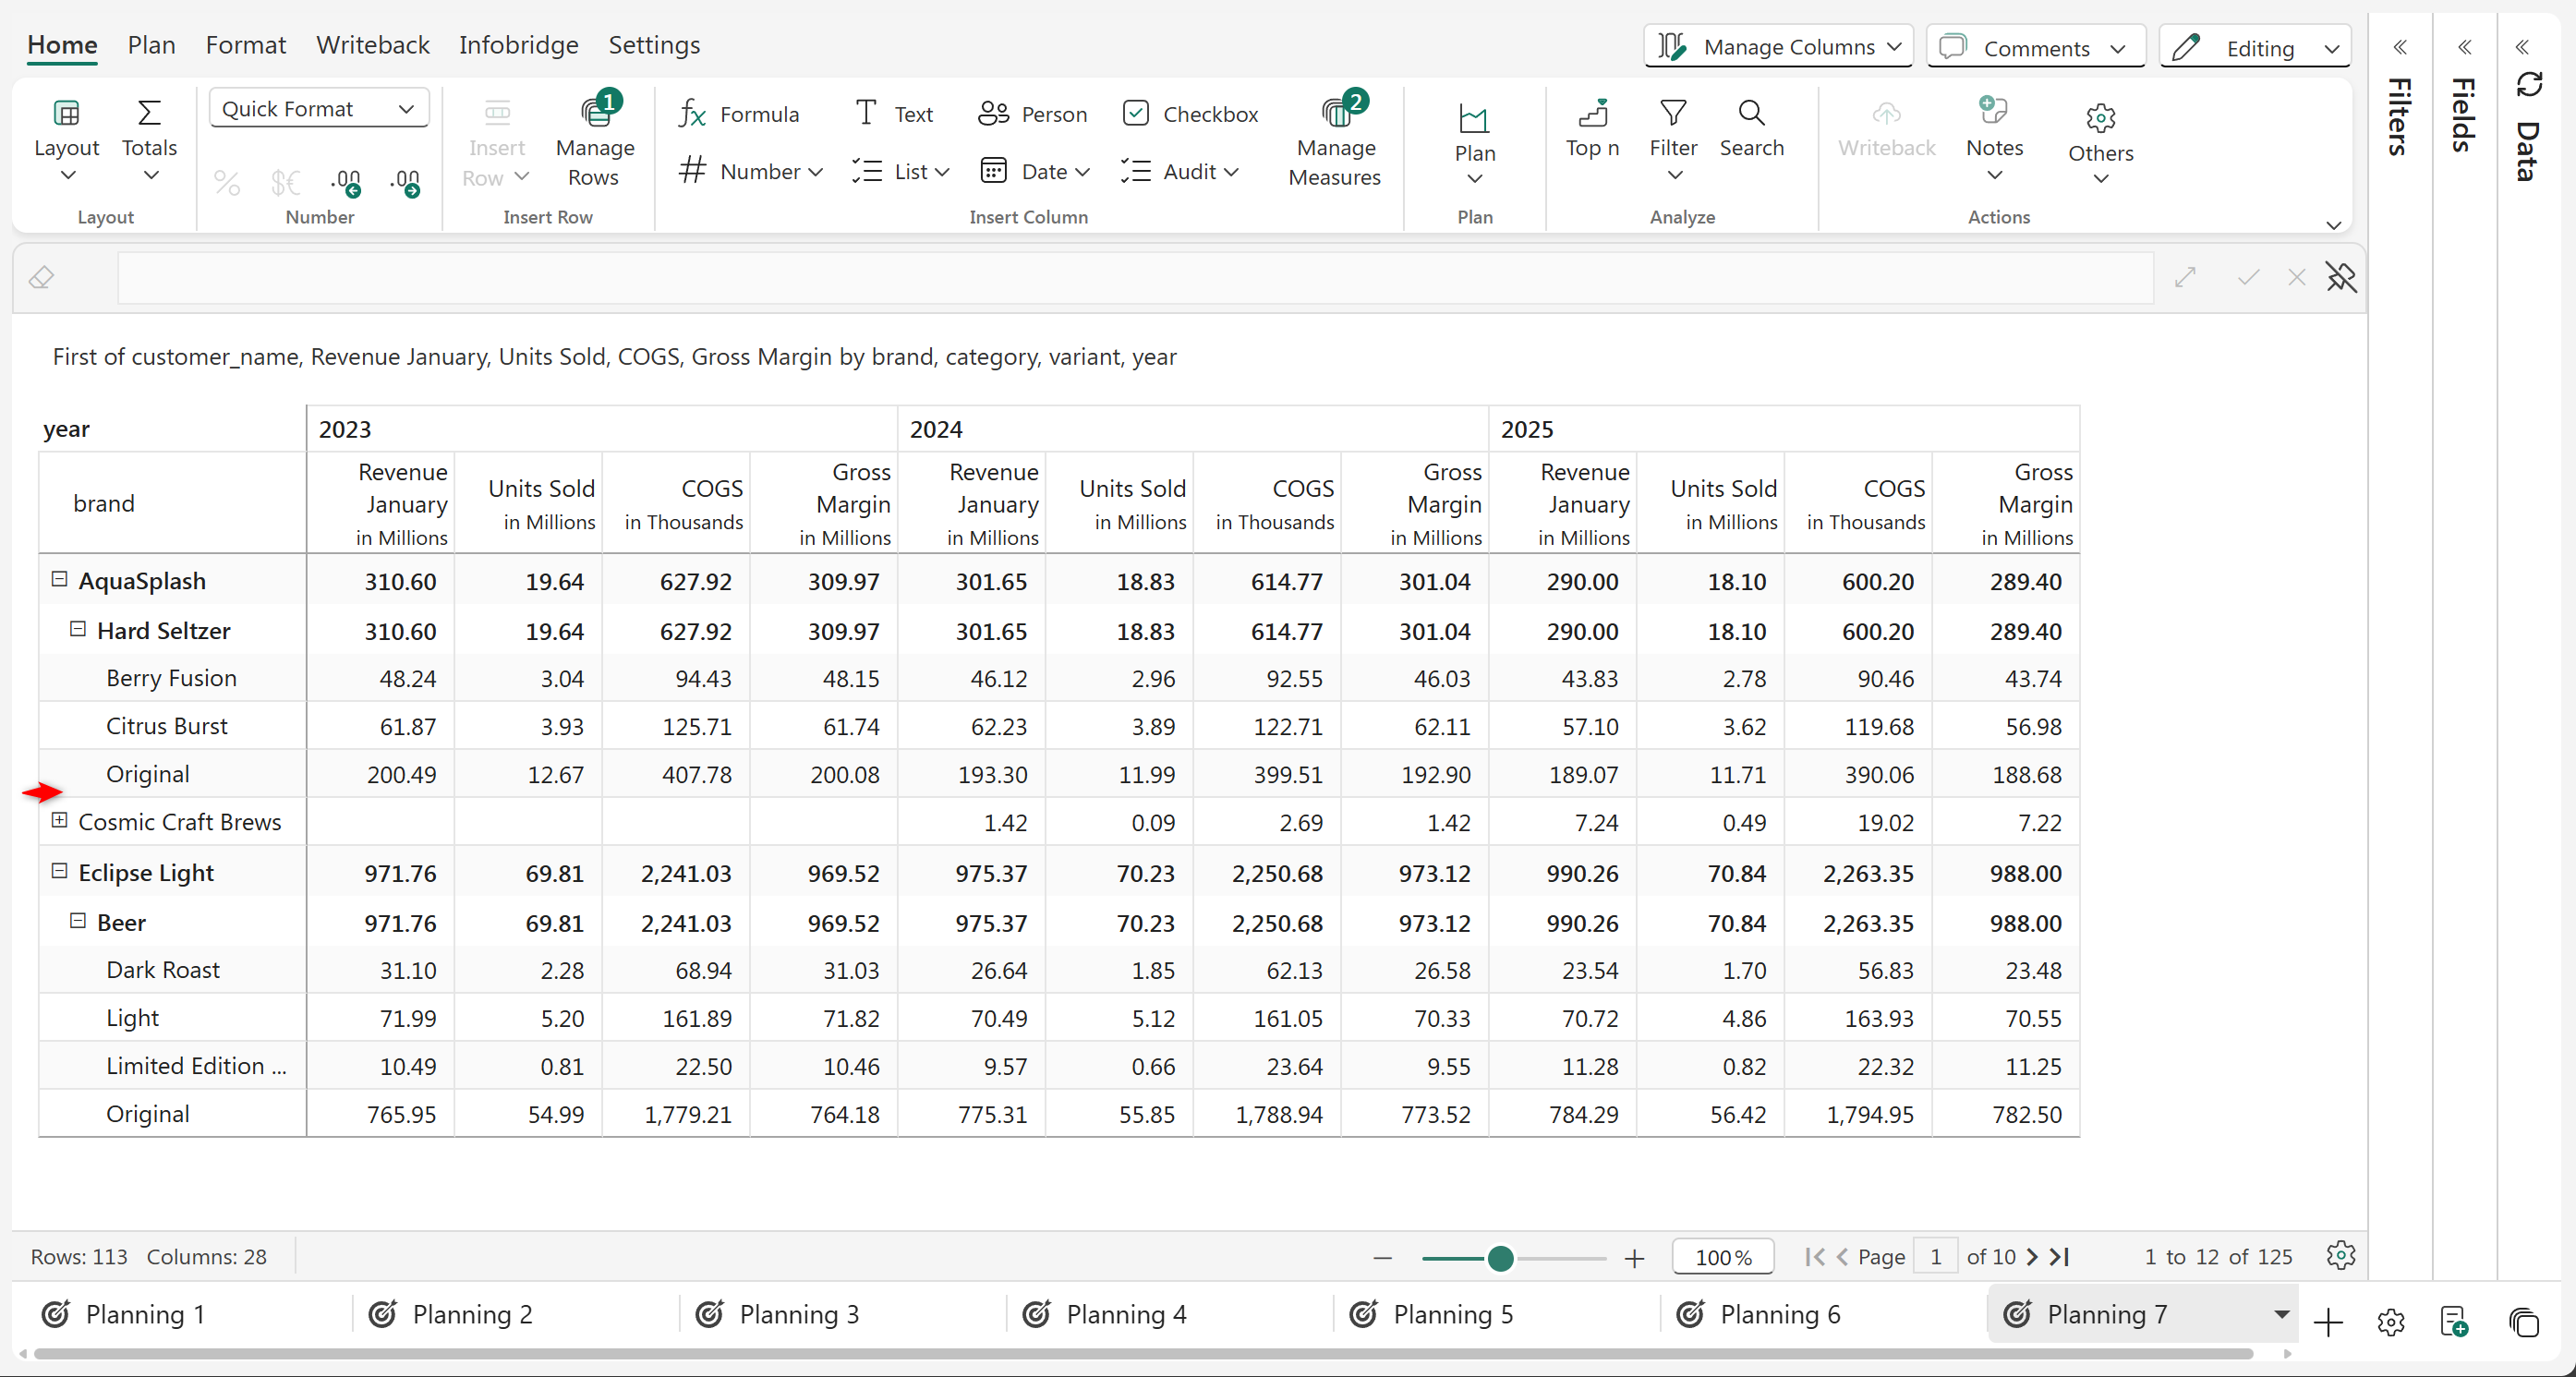Image resolution: width=2576 pixels, height=1377 pixels.
Task: Click the eraser icon in formula bar
Action: [42, 278]
